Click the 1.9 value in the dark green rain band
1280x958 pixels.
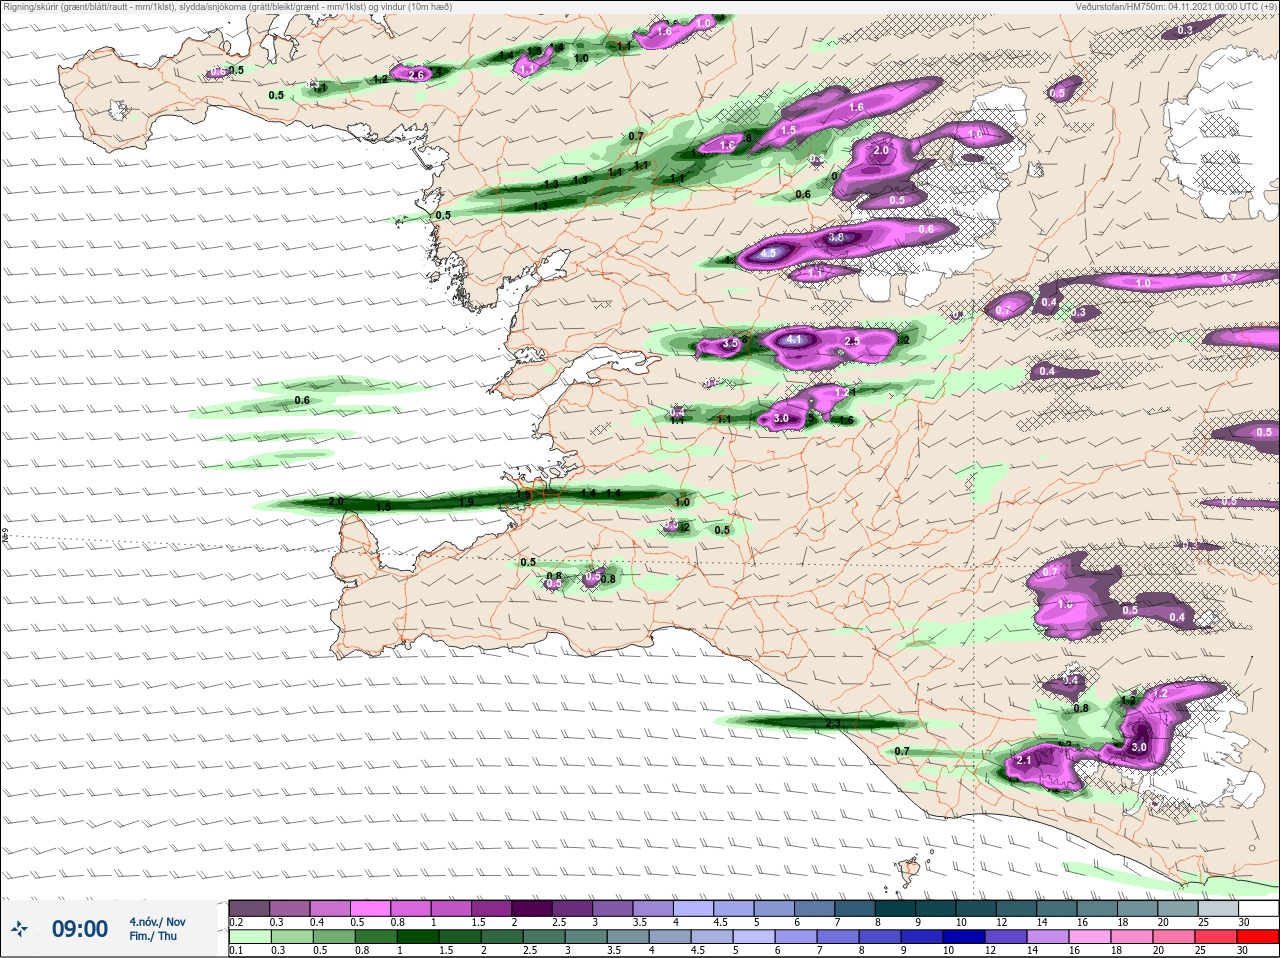466,502
